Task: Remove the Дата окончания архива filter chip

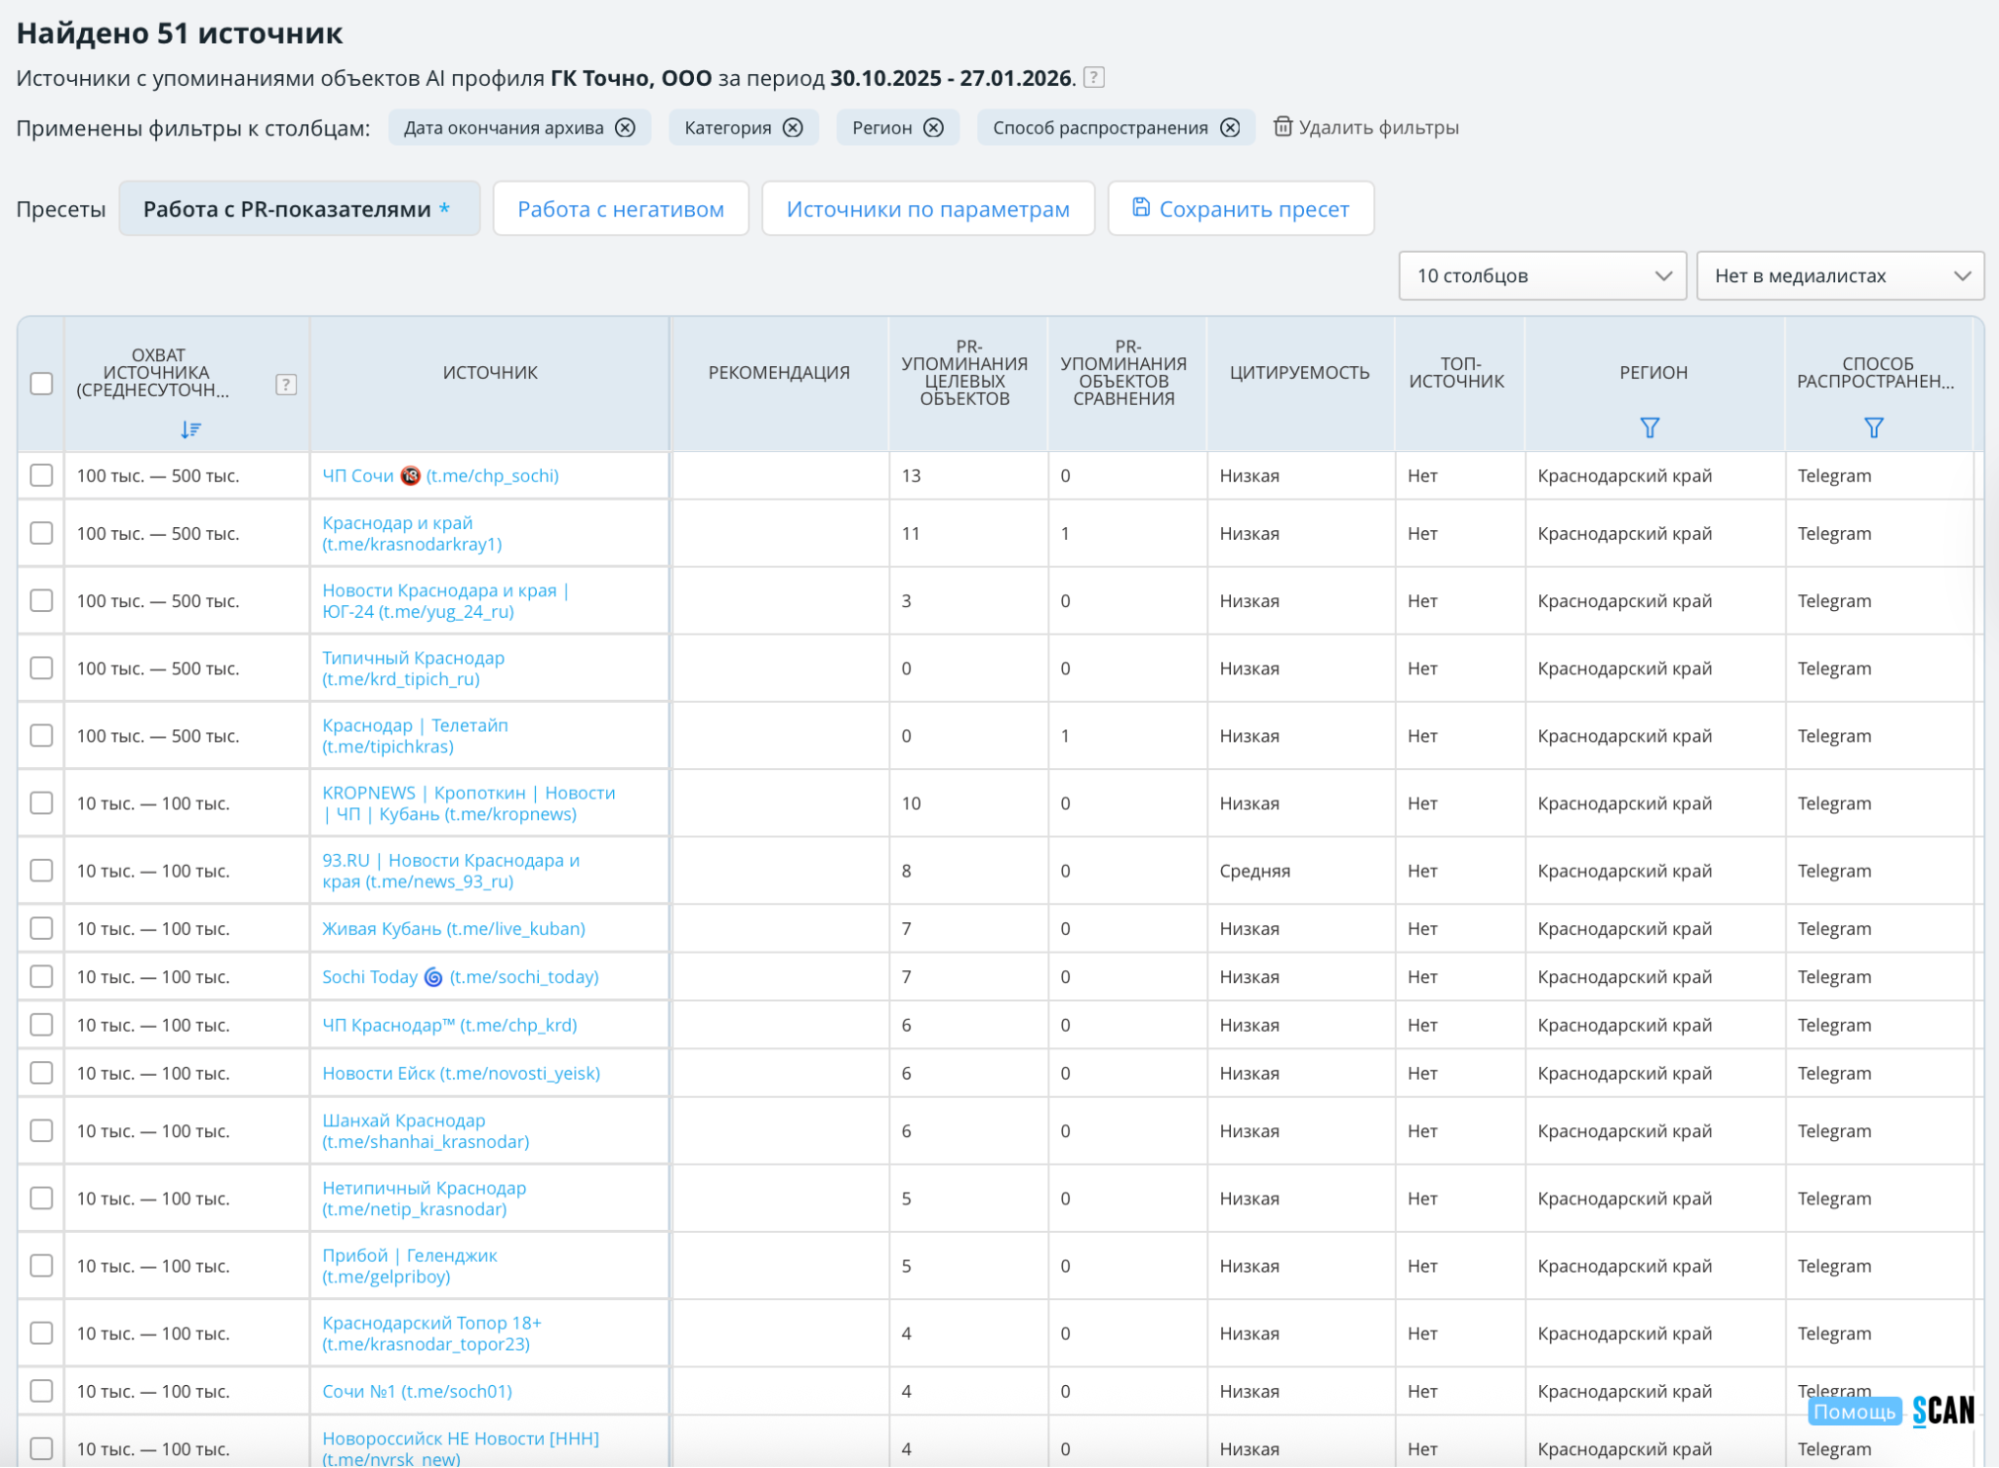Action: tap(625, 128)
